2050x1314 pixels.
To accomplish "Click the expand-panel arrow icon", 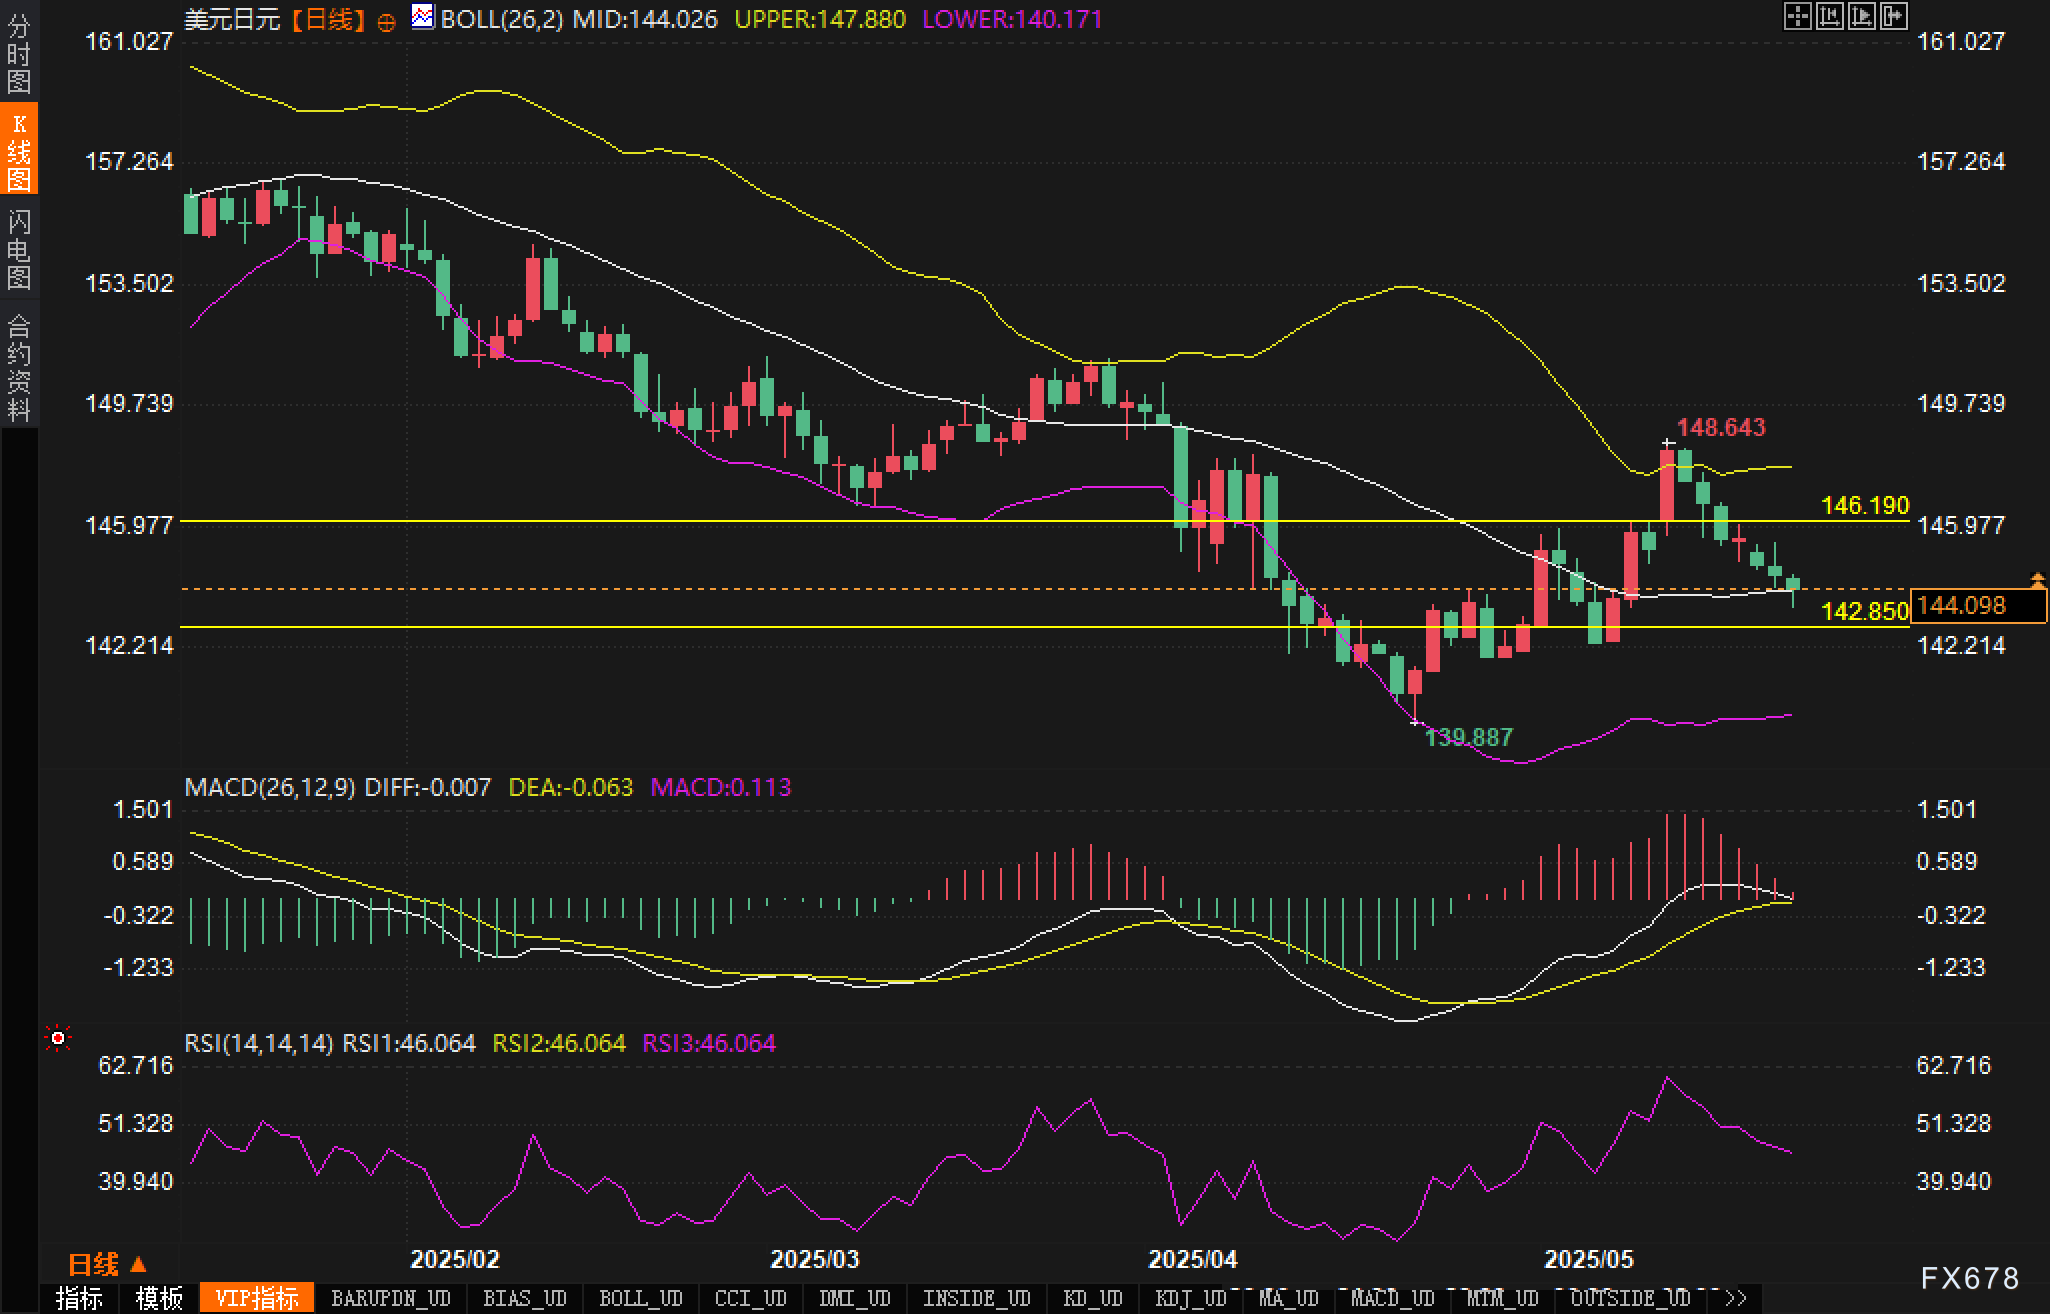I will point(1893,16).
